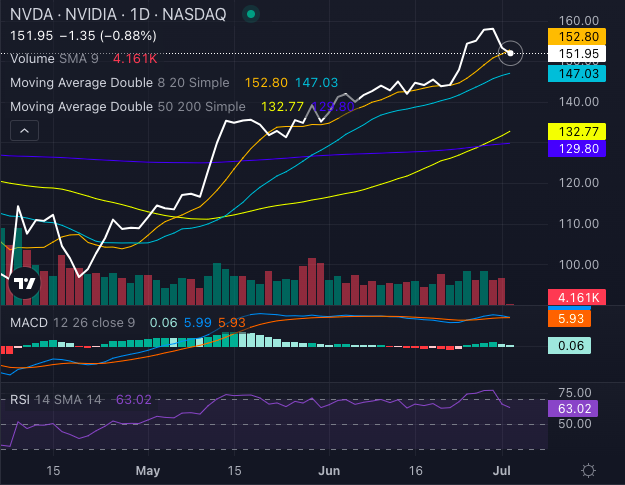Click the 75.00 RSI scale label

575,393
